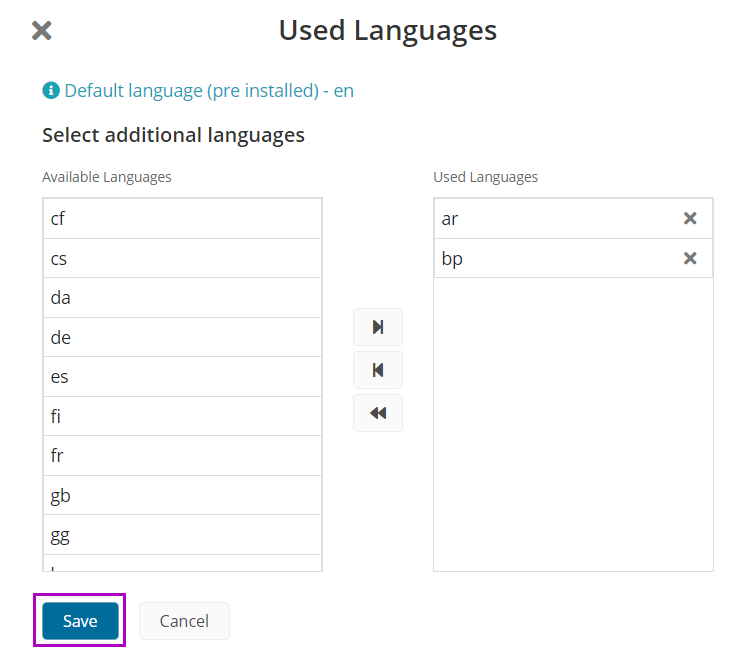
Task: Select 'da' in Available Languages
Action: pos(182,298)
